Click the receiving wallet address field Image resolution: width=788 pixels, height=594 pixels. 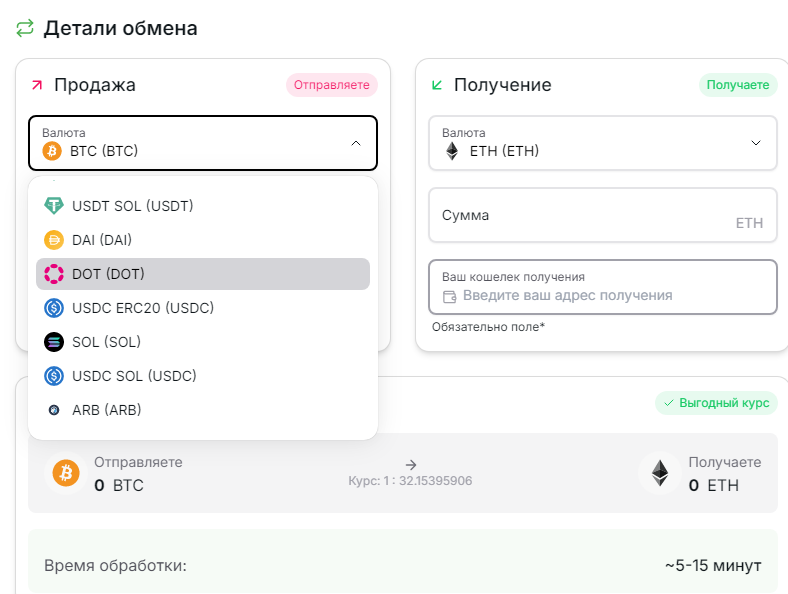602,295
